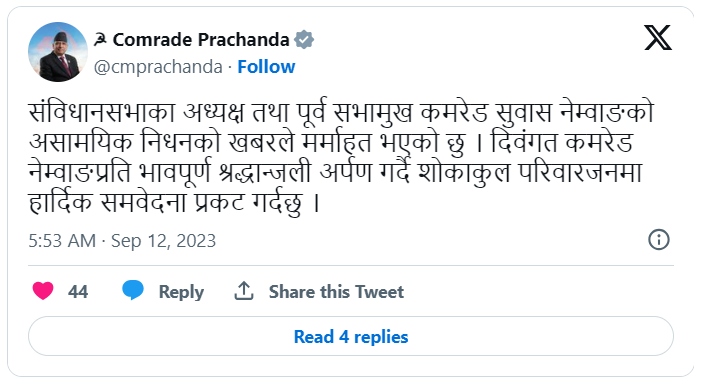Click the hammer and sickle emoji
Image resolution: width=722 pixels, height=383 pixels.
coord(100,40)
